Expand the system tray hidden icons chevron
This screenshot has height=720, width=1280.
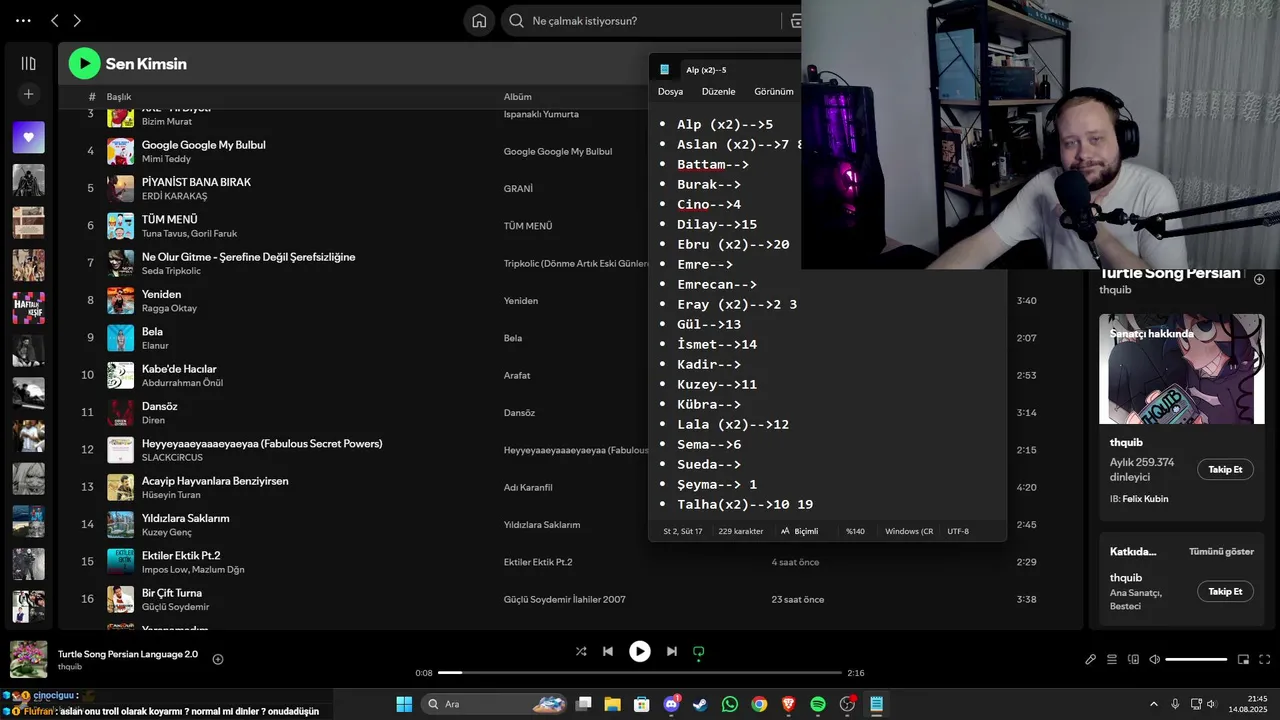[x=1154, y=704]
